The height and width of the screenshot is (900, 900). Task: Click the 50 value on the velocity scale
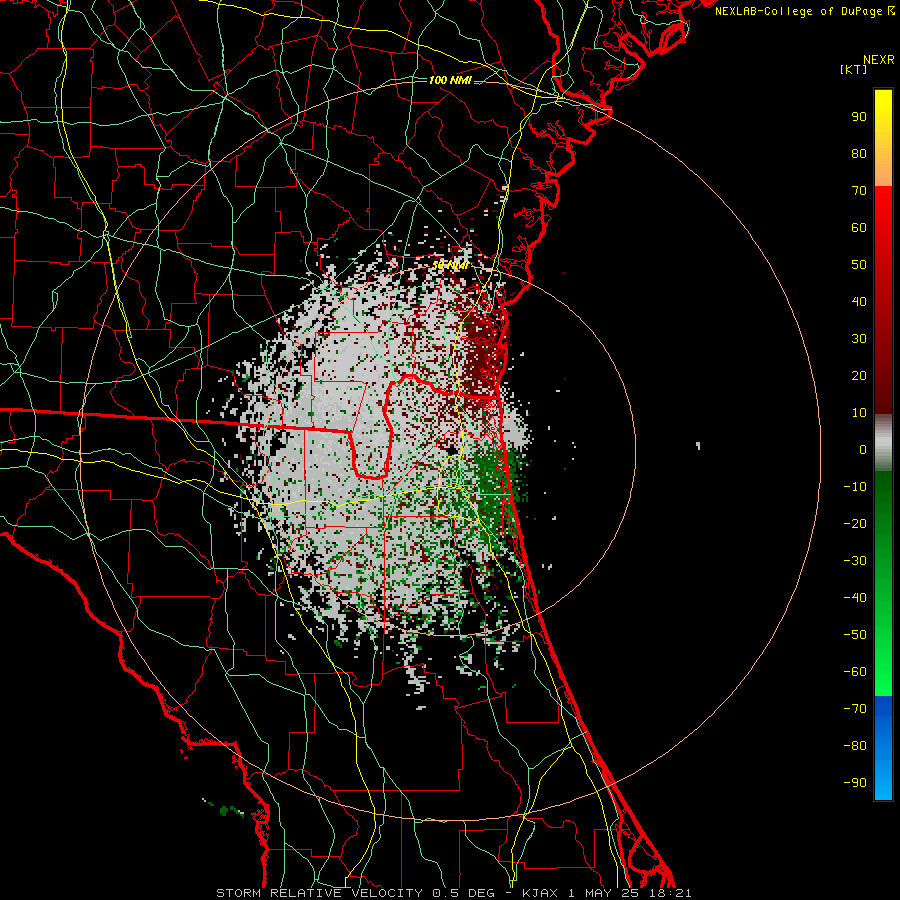click(859, 265)
